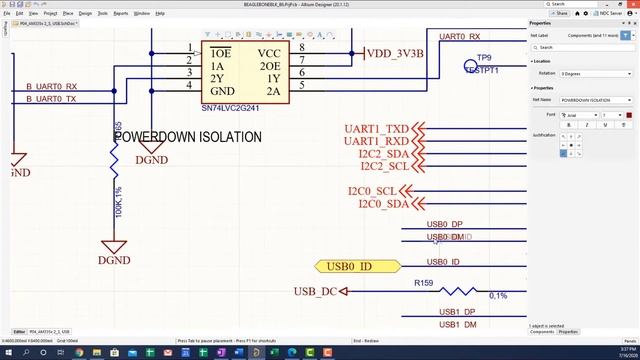Image resolution: width=640 pixels, height=360 pixels.
Task: Click the R159 resistor symbol
Action: (458, 291)
